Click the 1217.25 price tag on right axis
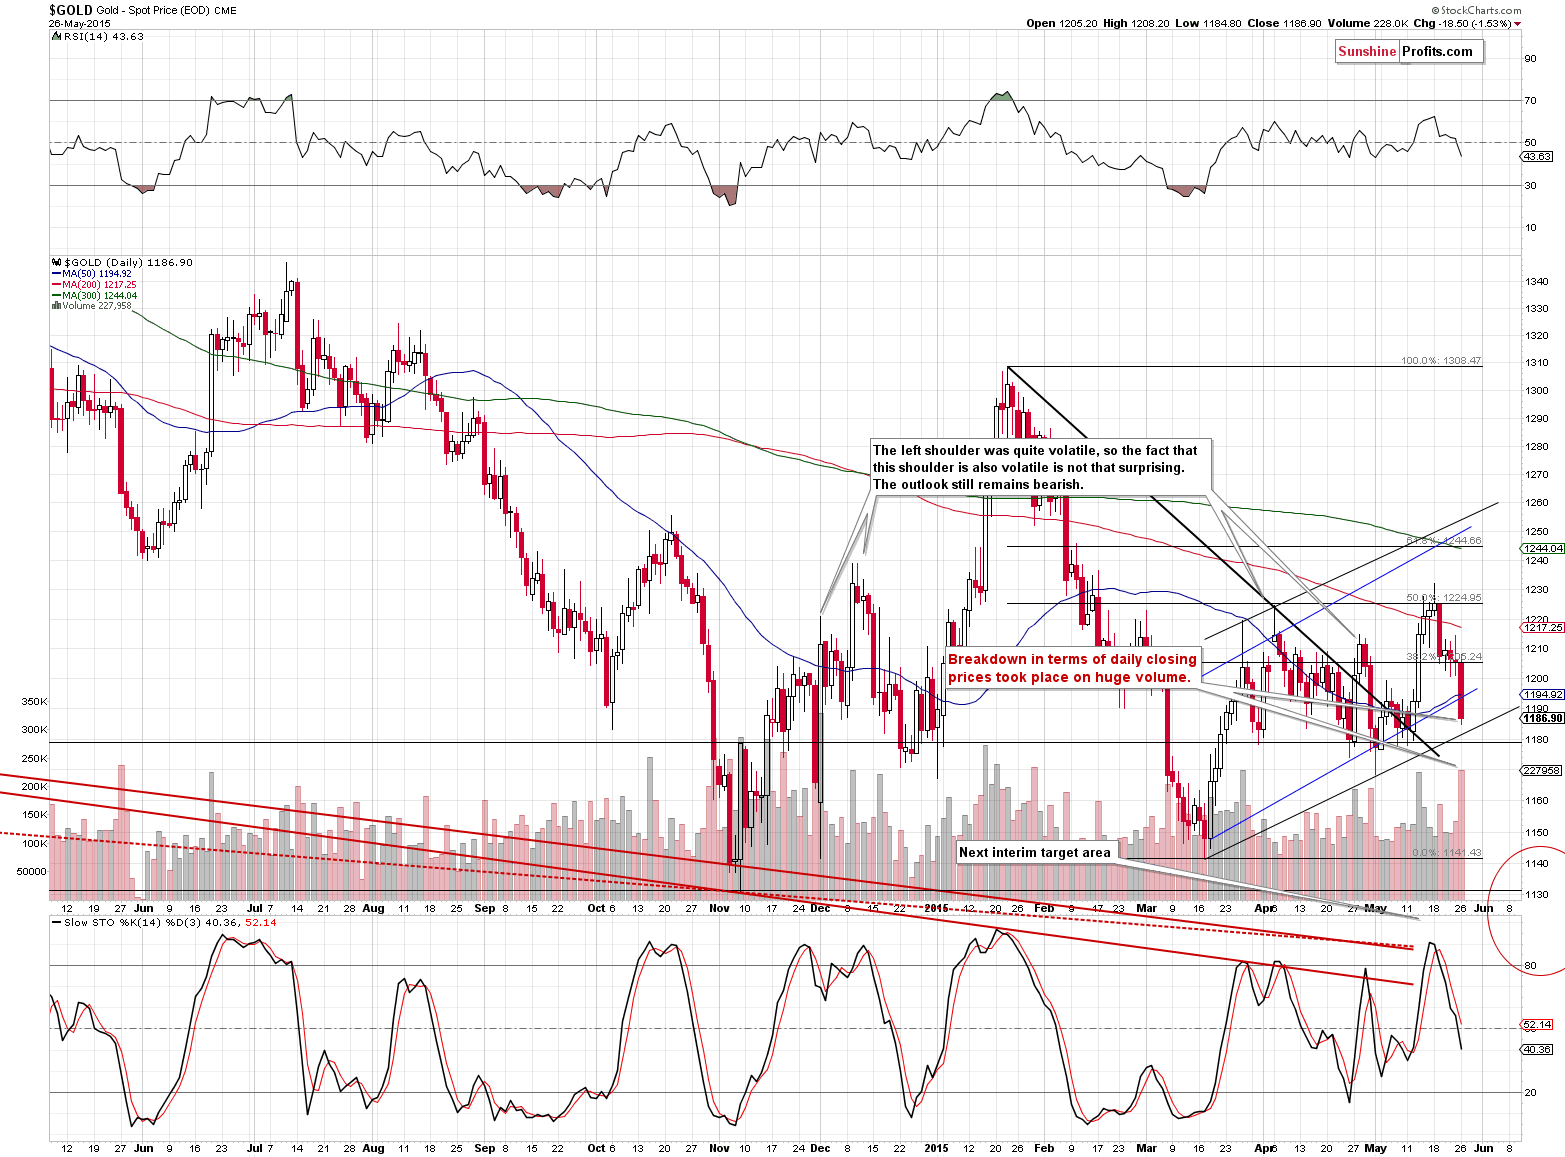The image size is (1565, 1157). click(x=1541, y=627)
